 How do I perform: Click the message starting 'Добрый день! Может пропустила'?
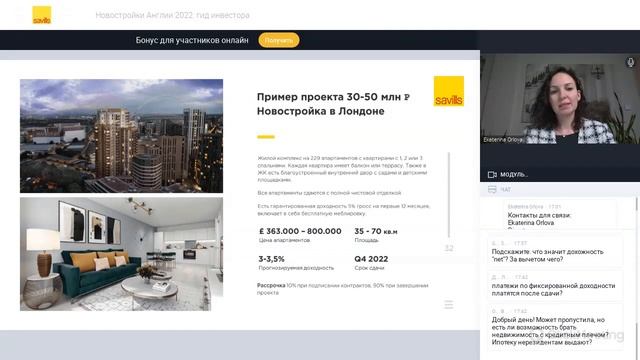pos(555,327)
